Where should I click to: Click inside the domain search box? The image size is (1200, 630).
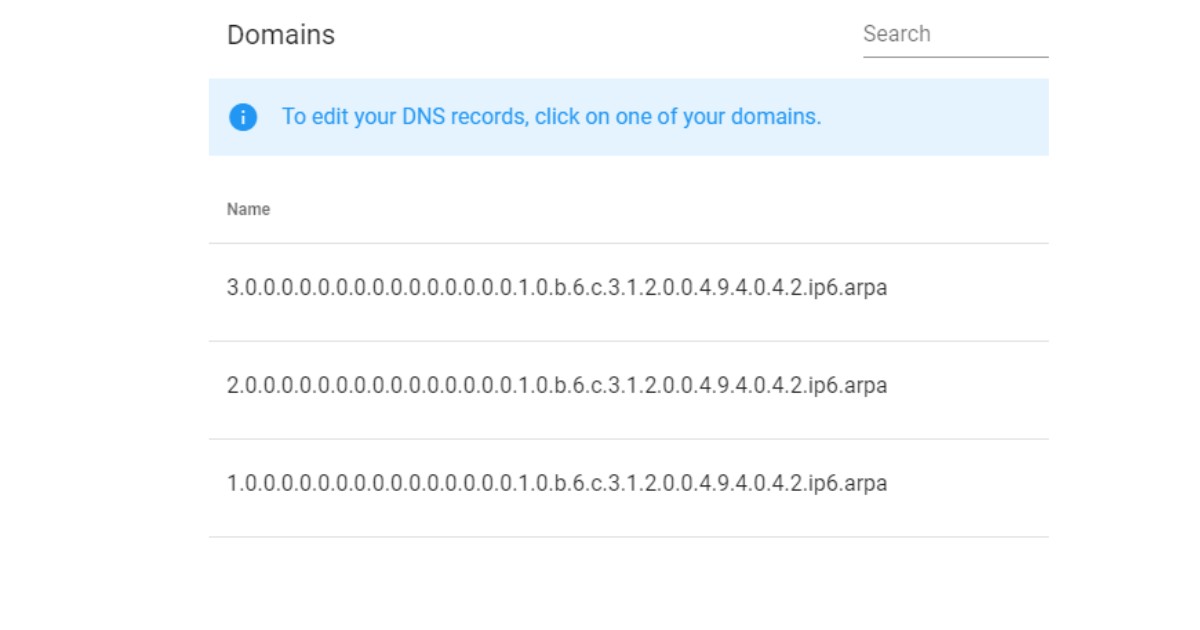(955, 35)
